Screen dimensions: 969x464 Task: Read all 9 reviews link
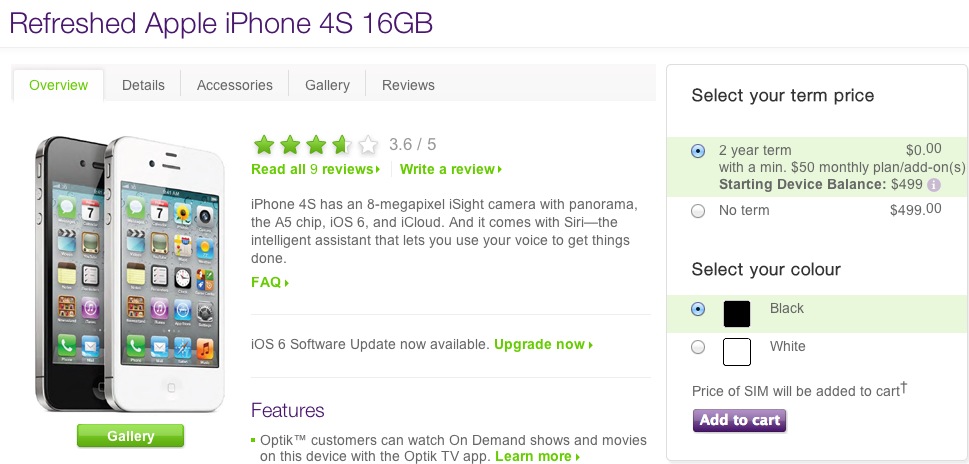pos(316,169)
